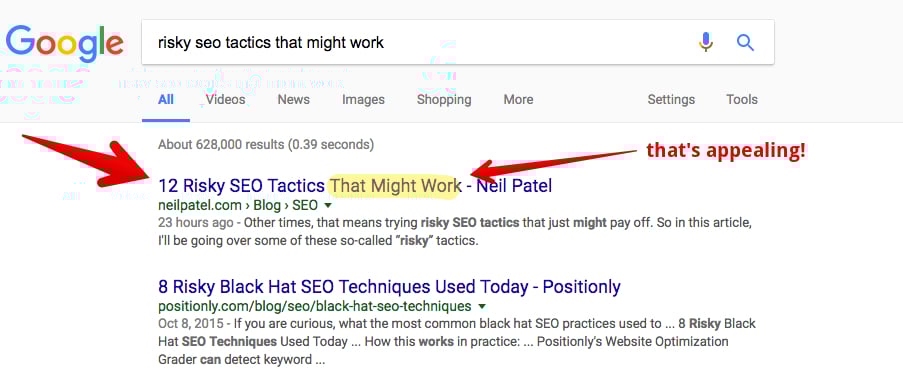This screenshot has width=903, height=386.
Task: Open the Images results tab
Action: pos(363,100)
